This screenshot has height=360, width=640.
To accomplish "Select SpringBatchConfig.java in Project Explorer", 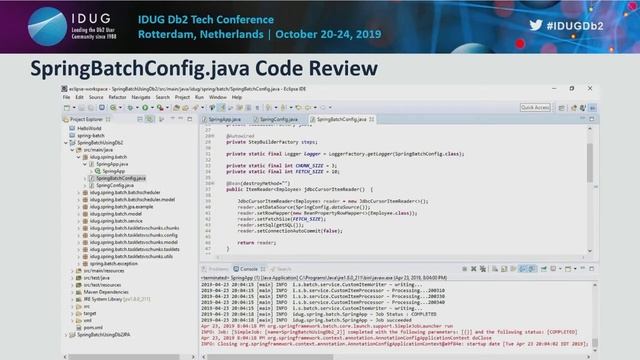I will (121, 178).
